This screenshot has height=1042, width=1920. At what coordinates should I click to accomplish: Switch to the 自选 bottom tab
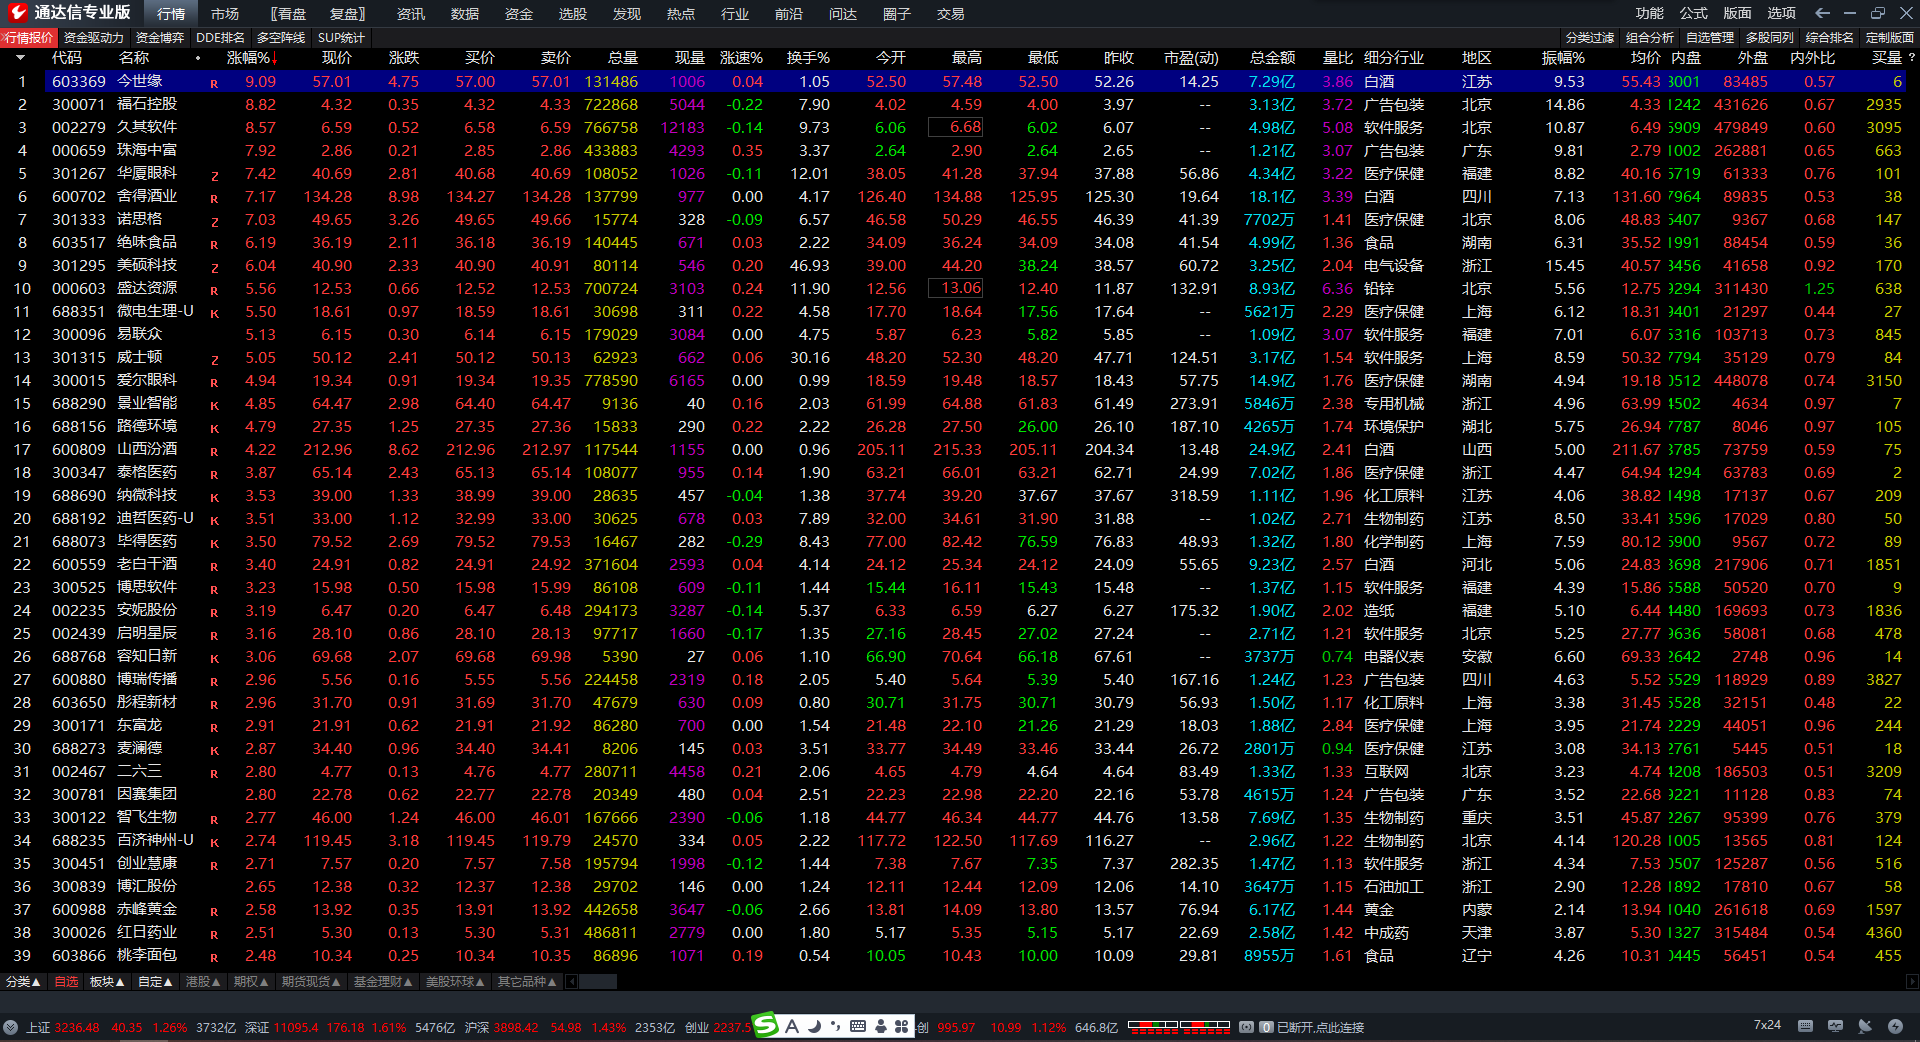pyautogui.click(x=66, y=982)
